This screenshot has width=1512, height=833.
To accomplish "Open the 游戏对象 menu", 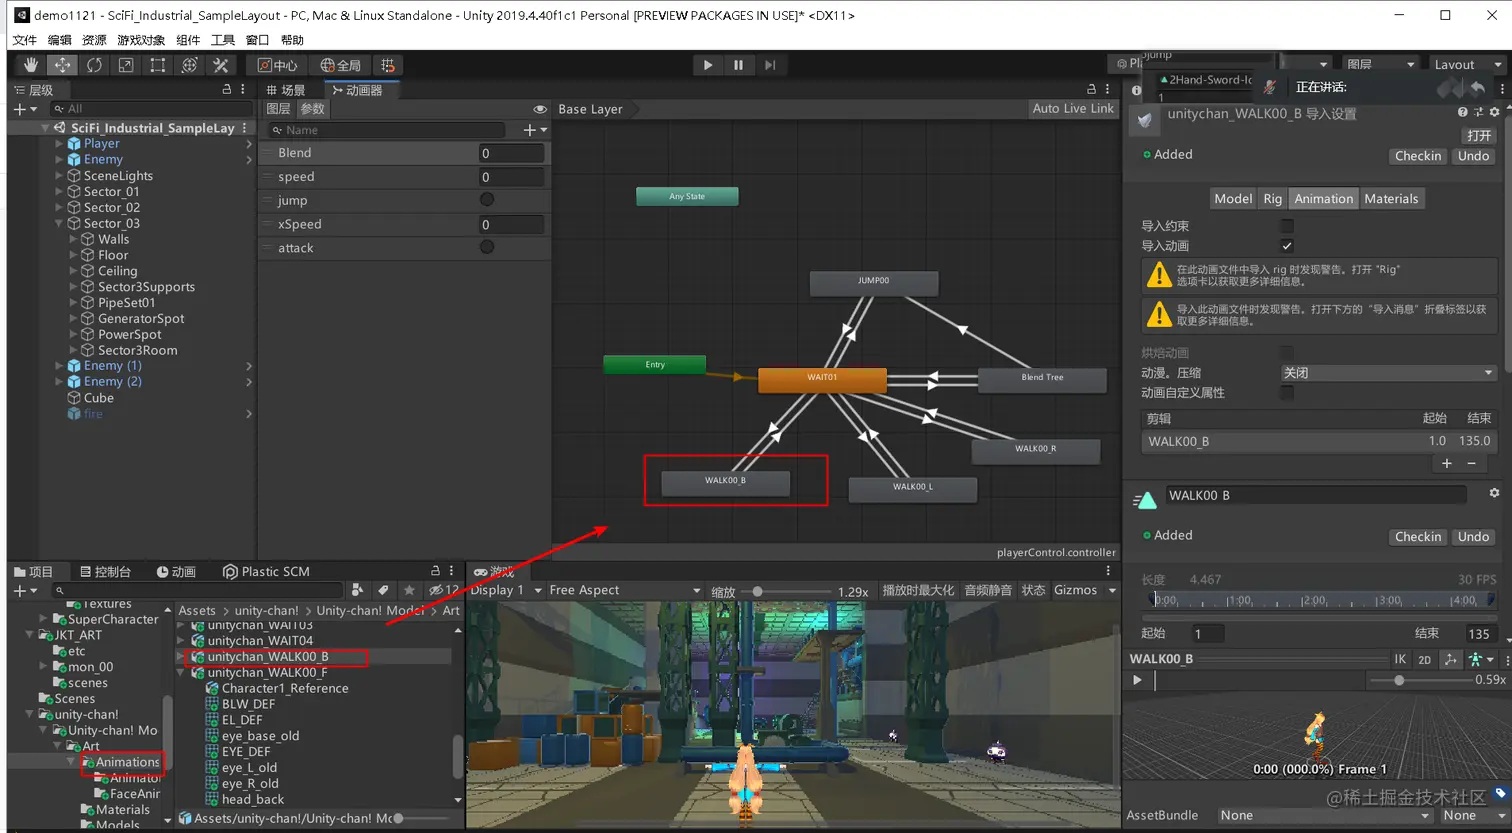I will (x=141, y=40).
